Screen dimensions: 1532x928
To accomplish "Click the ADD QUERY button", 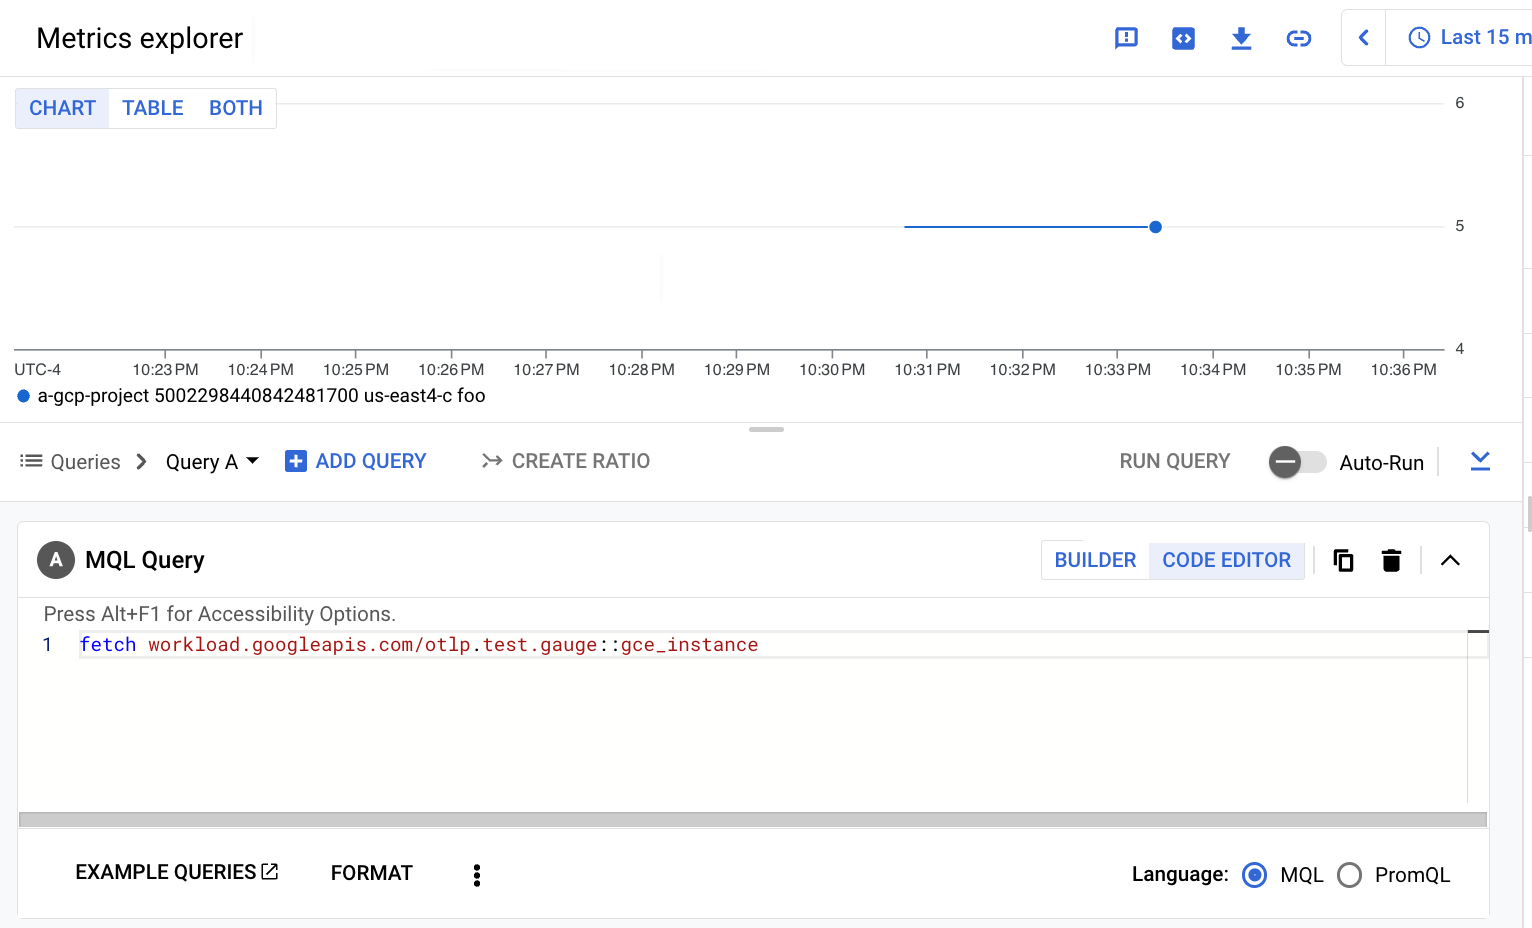I will [x=356, y=461].
